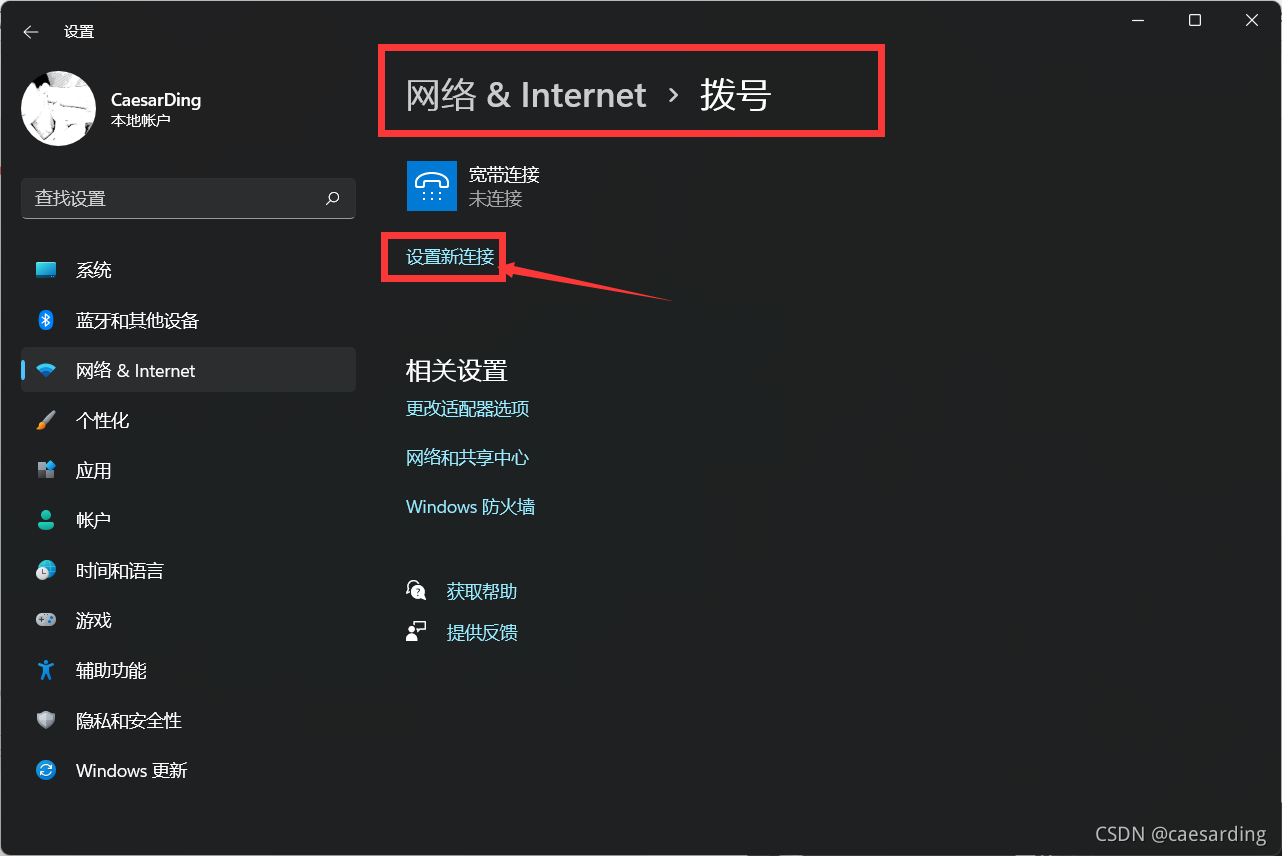Go to 应用 settings
Screen dimensions: 1282x856
click(x=188, y=470)
